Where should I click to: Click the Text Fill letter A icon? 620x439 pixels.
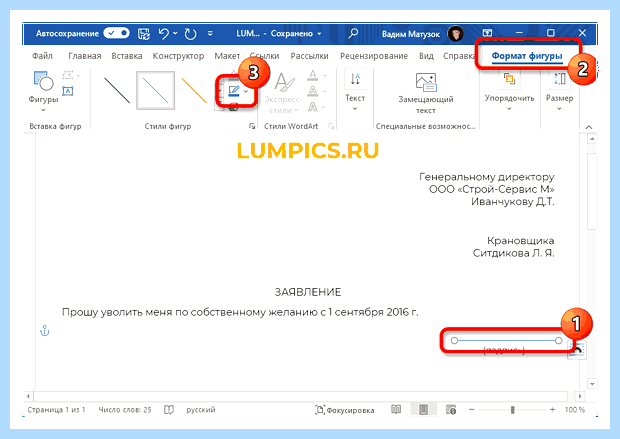pos(315,75)
